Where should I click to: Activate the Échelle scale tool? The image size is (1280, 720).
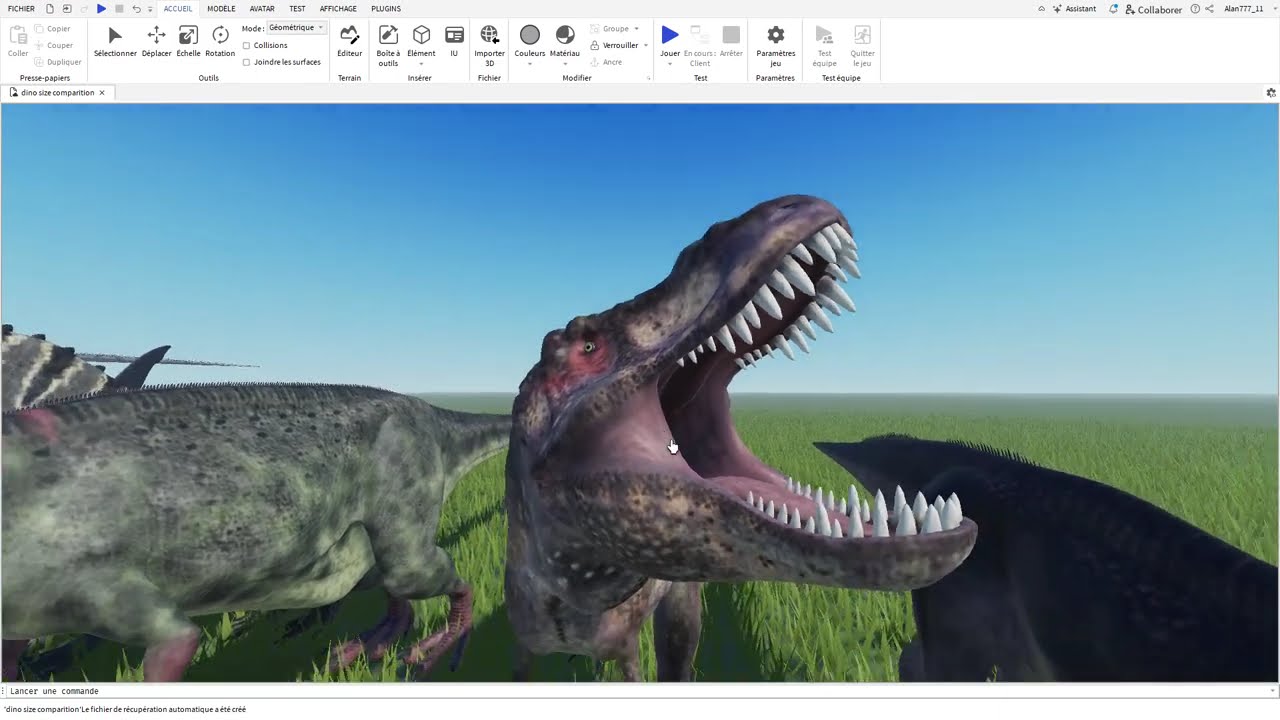coord(188,41)
